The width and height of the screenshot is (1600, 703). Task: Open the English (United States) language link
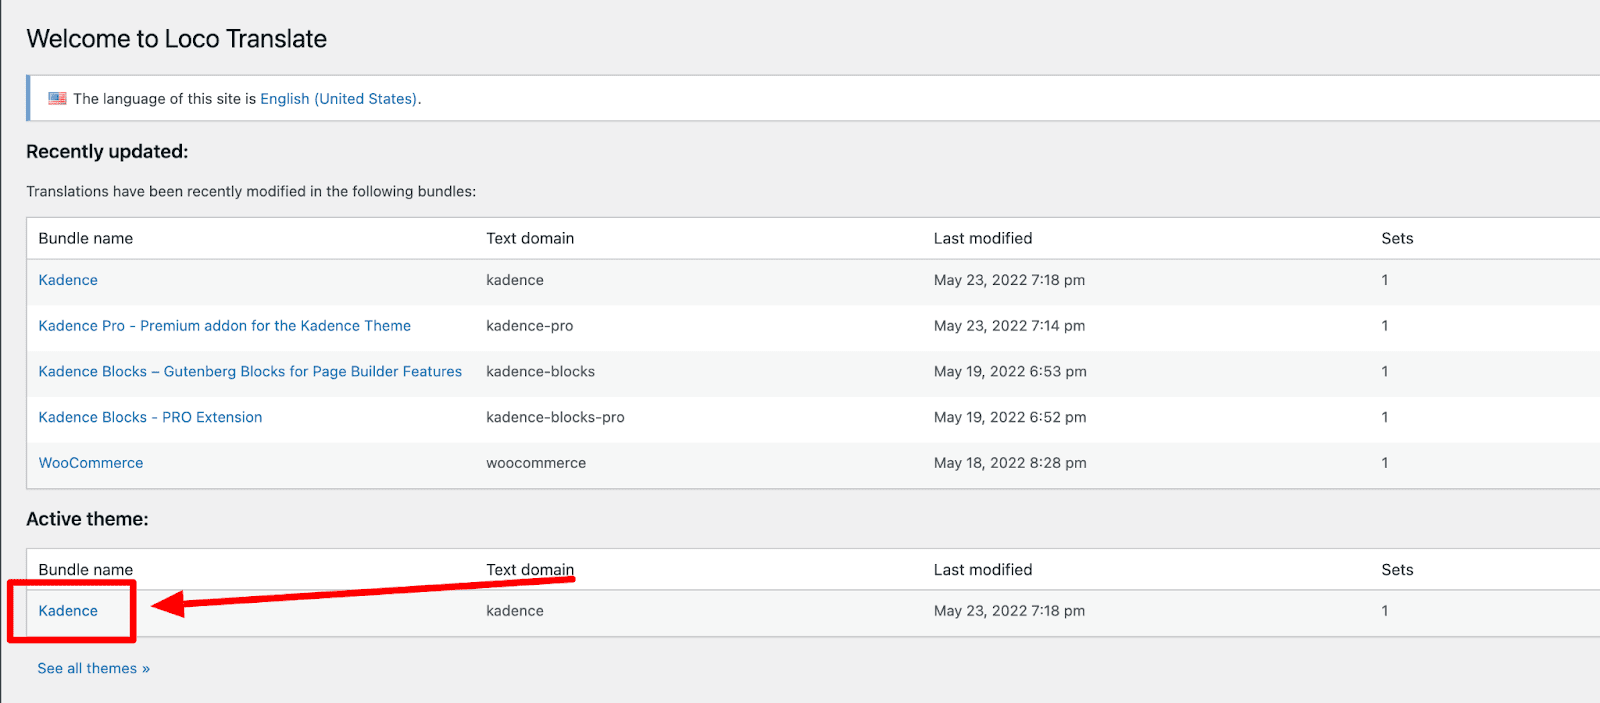338,99
